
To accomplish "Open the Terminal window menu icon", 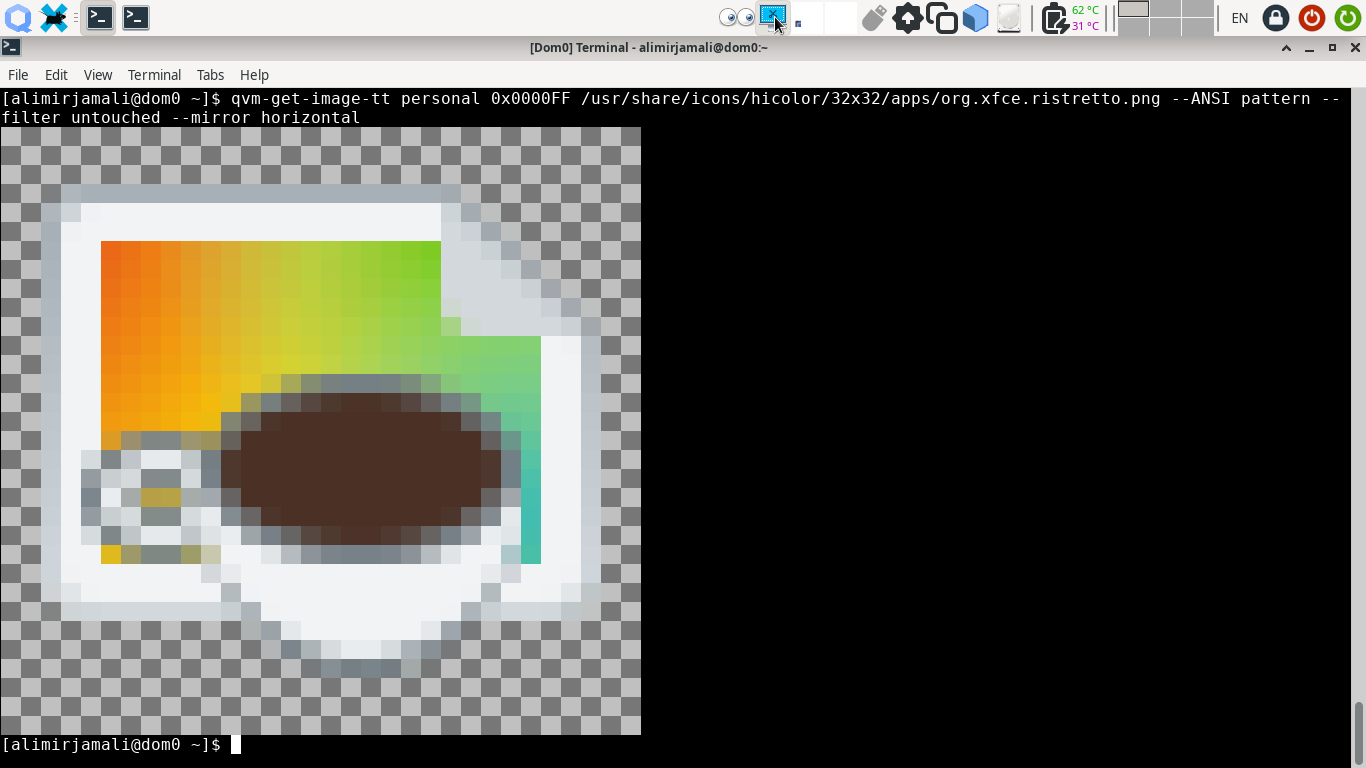I will 10,47.
